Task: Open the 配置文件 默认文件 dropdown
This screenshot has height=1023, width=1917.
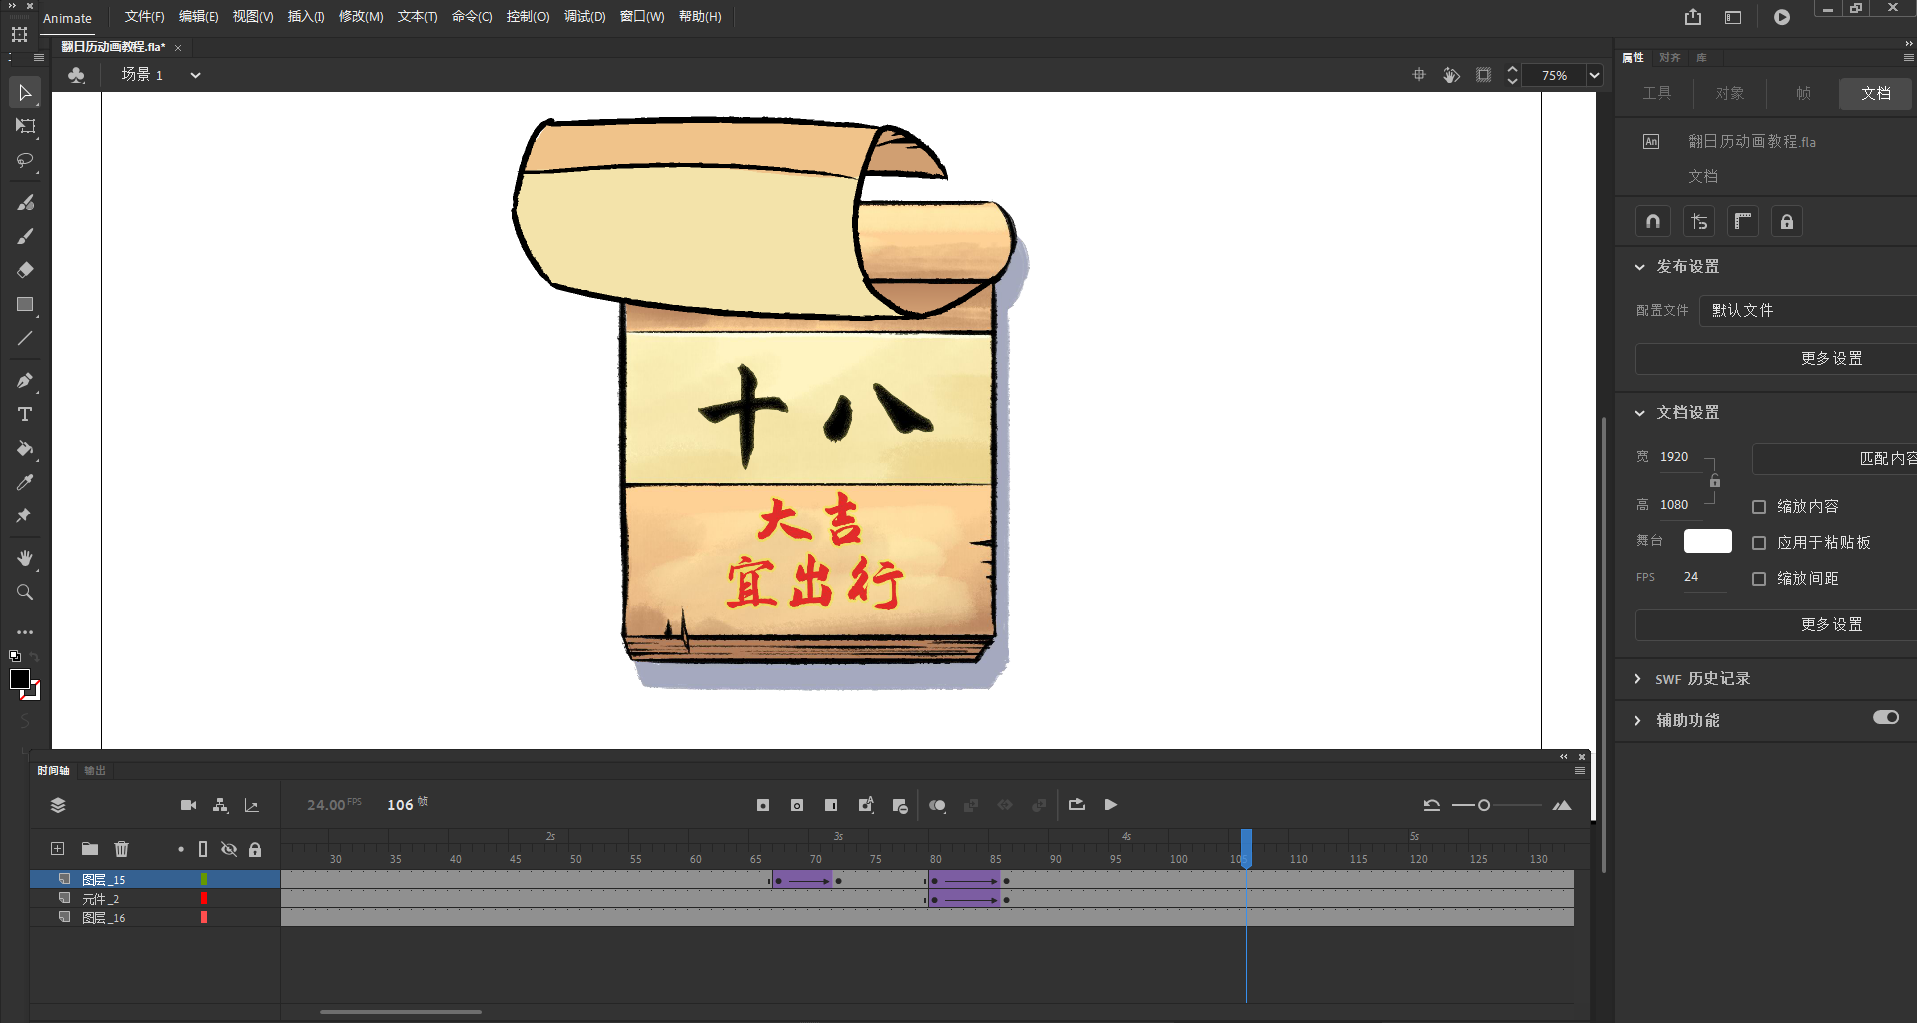Action: point(1808,310)
